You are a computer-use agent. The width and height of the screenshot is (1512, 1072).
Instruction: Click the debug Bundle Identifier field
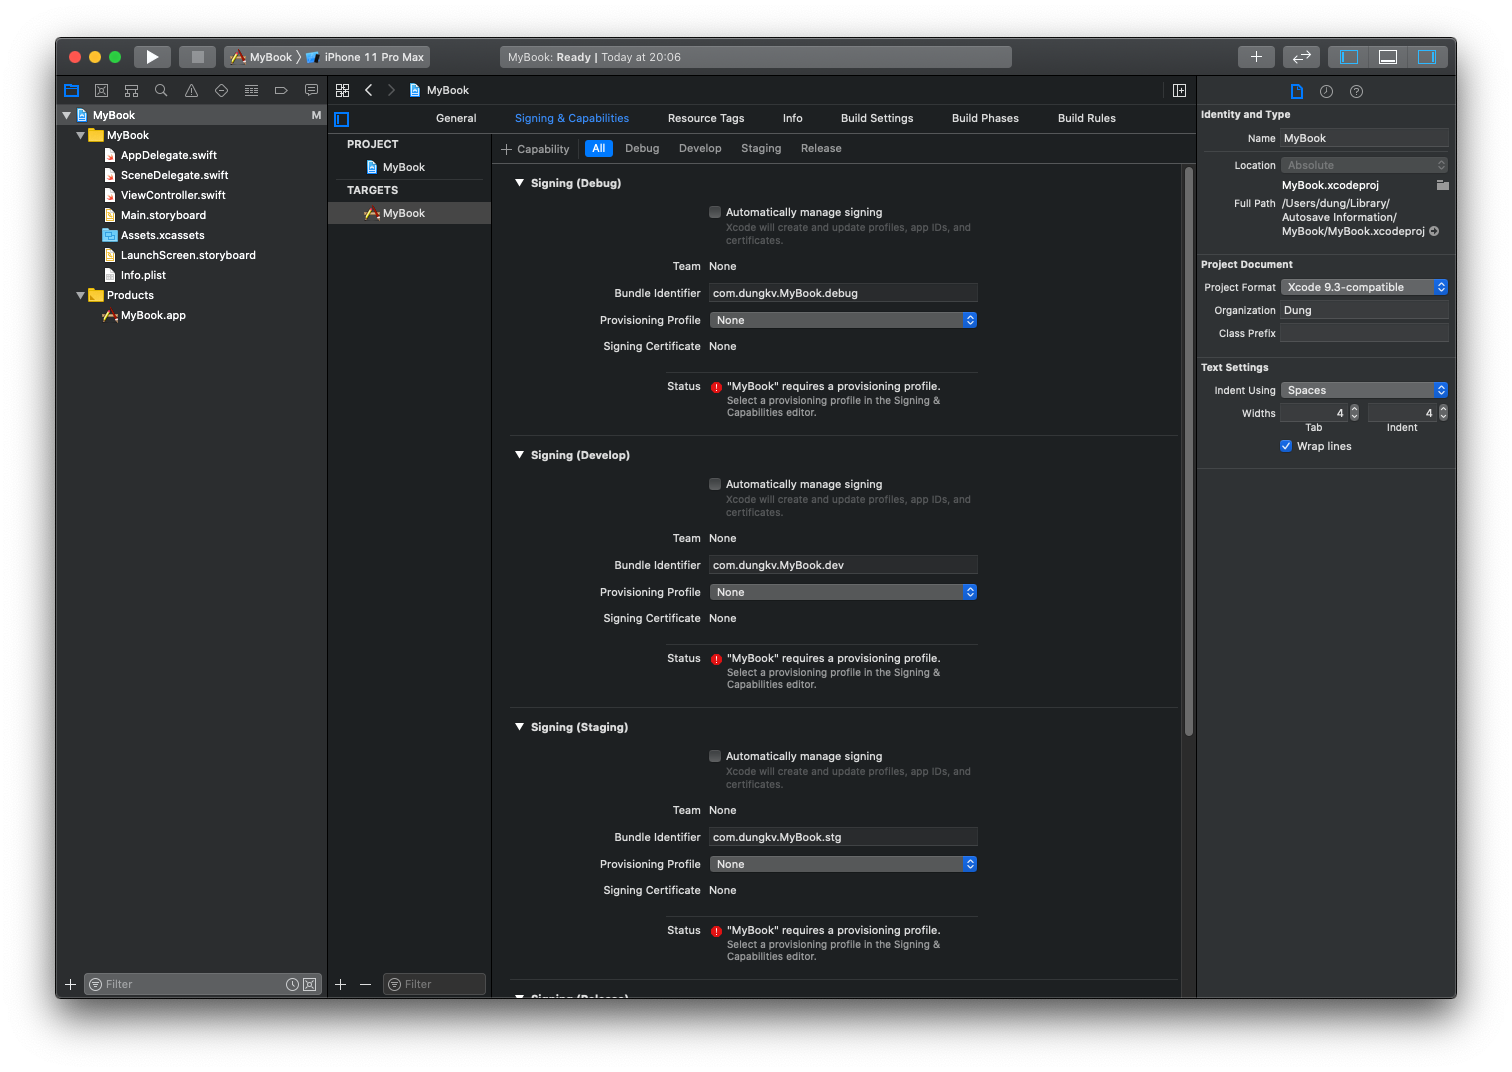pyautogui.click(x=843, y=292)
